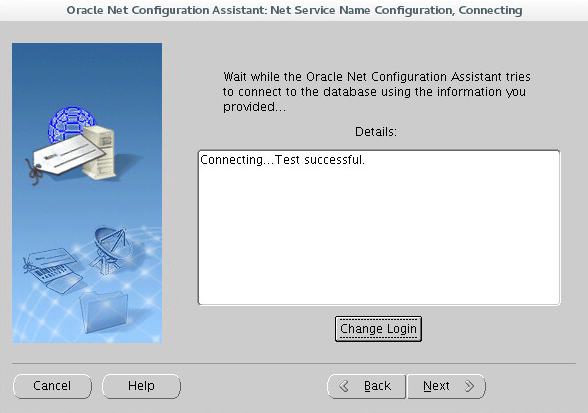Viewport: 588px width, 413px height.
Task: Click the left chevron on the Back button
Action: pyautogui.click(x=344, y=386)
